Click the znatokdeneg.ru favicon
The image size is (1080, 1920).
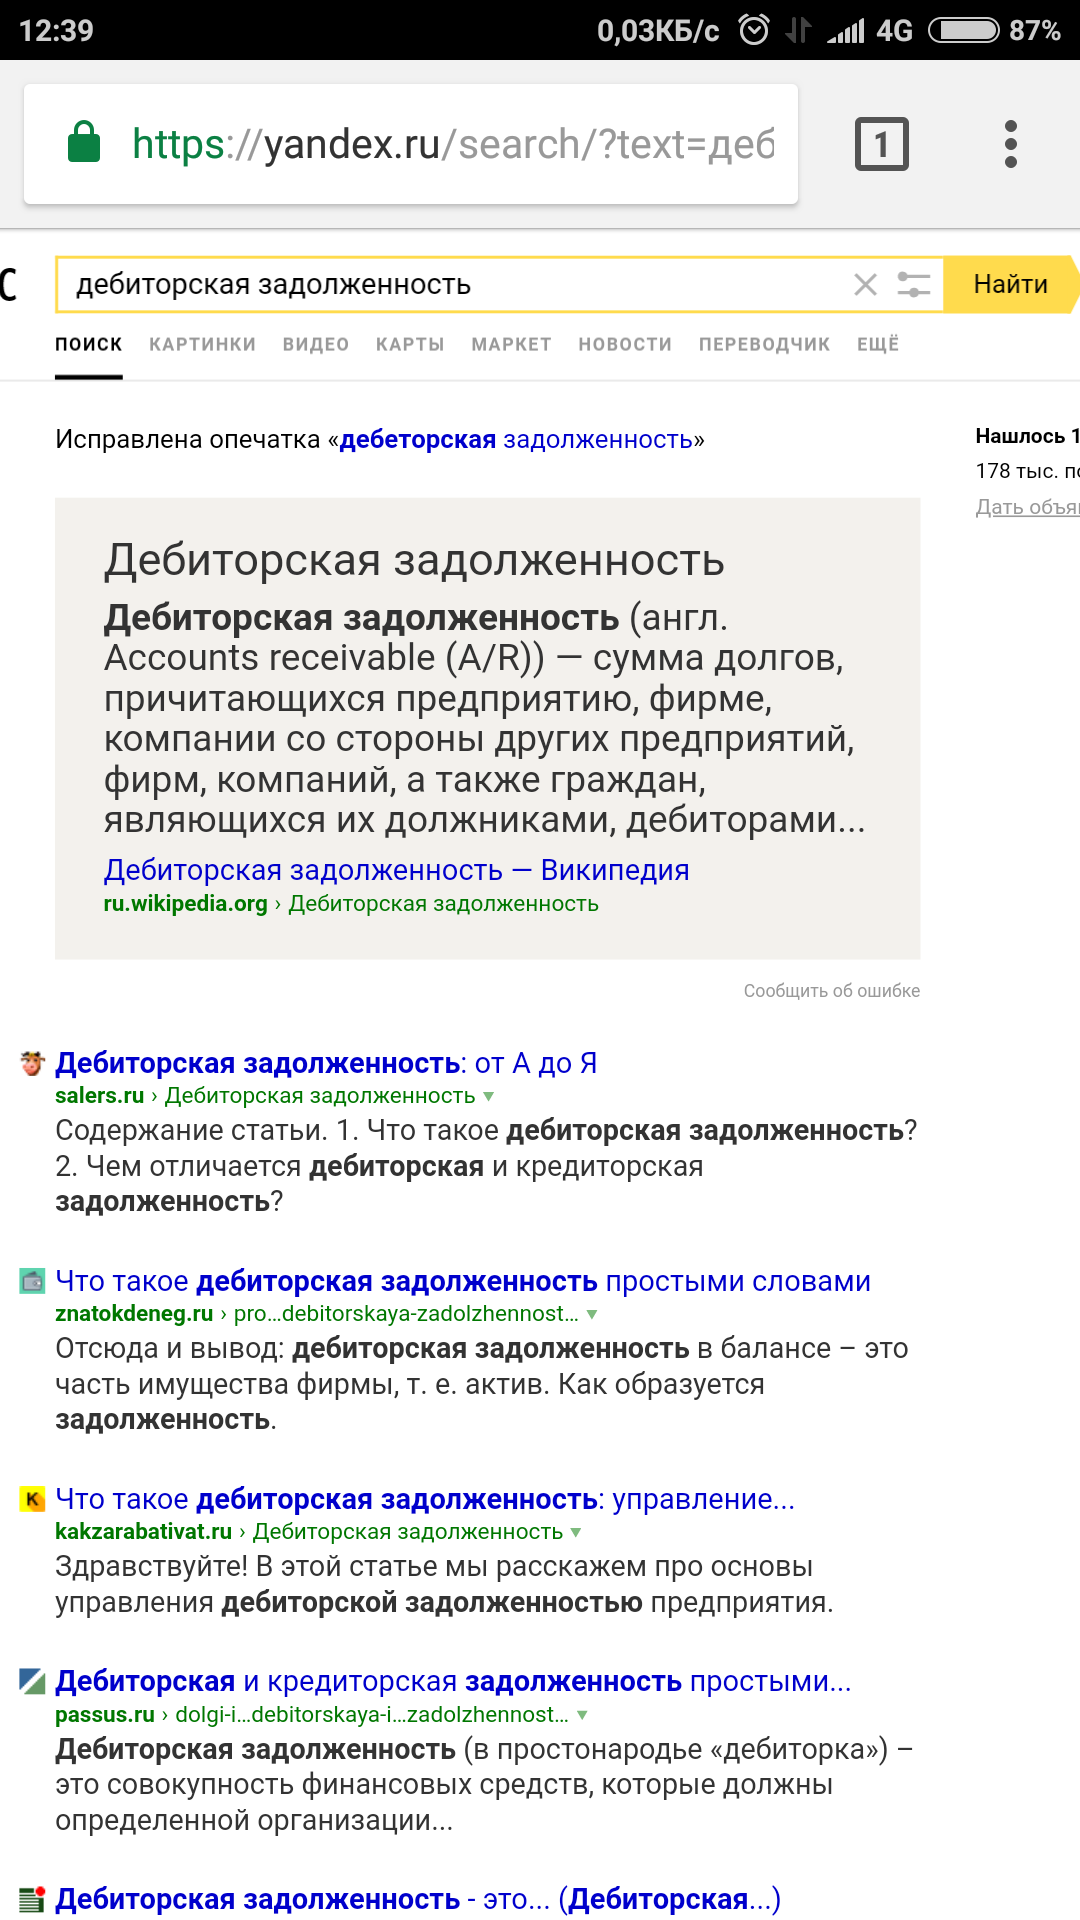32,1281
